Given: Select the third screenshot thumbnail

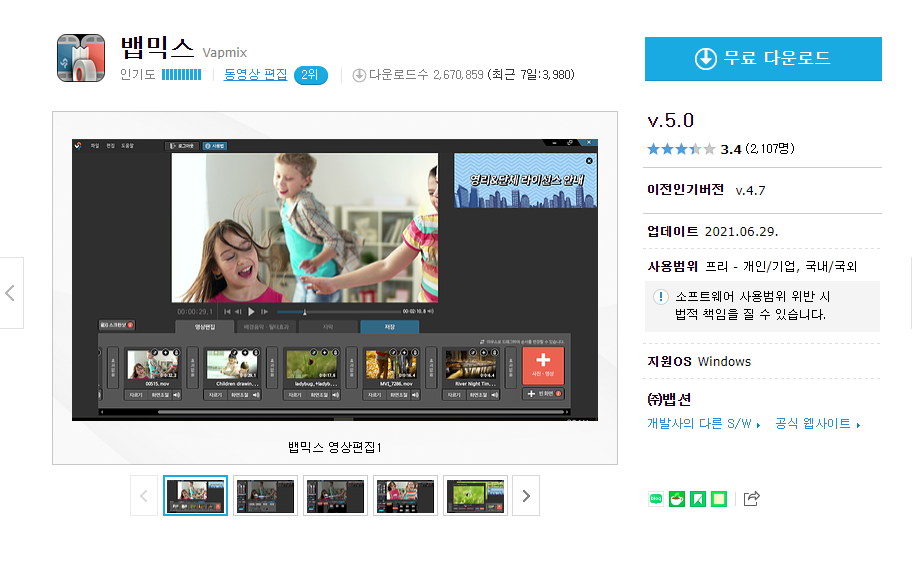Looking at the screenshot, I should (335, 496).
